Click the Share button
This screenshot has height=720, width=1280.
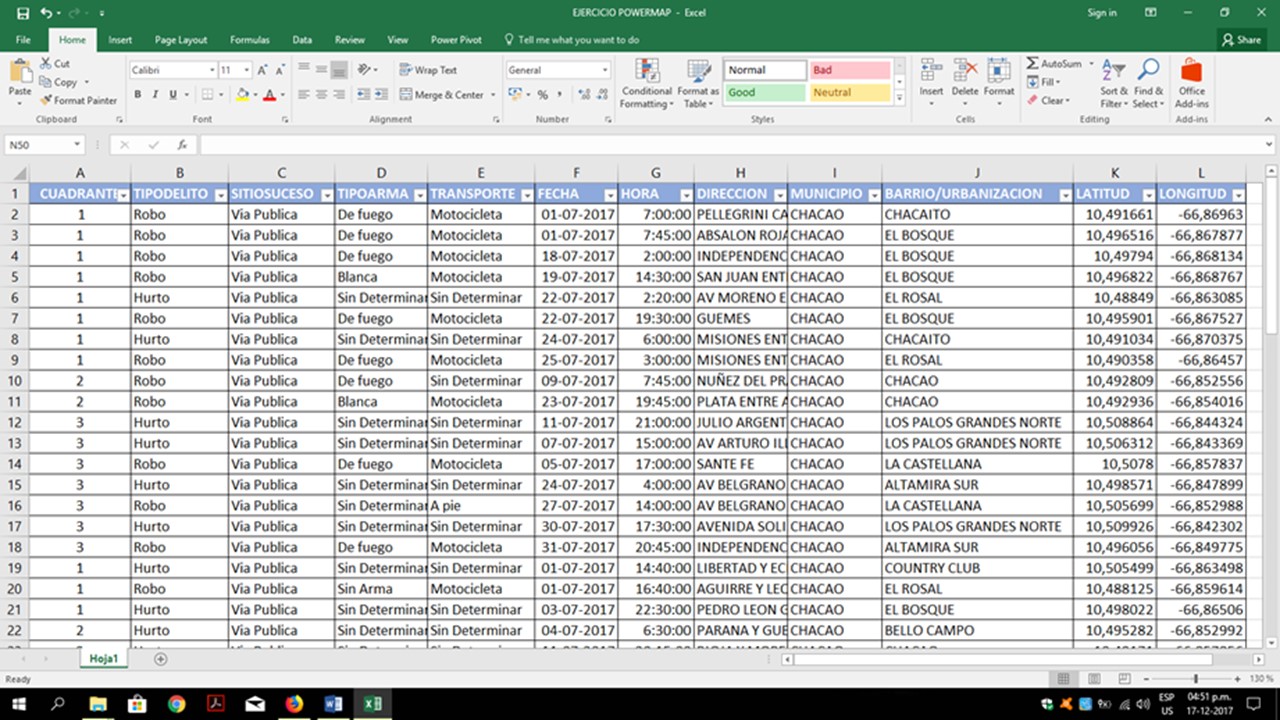coord(1241,40)
